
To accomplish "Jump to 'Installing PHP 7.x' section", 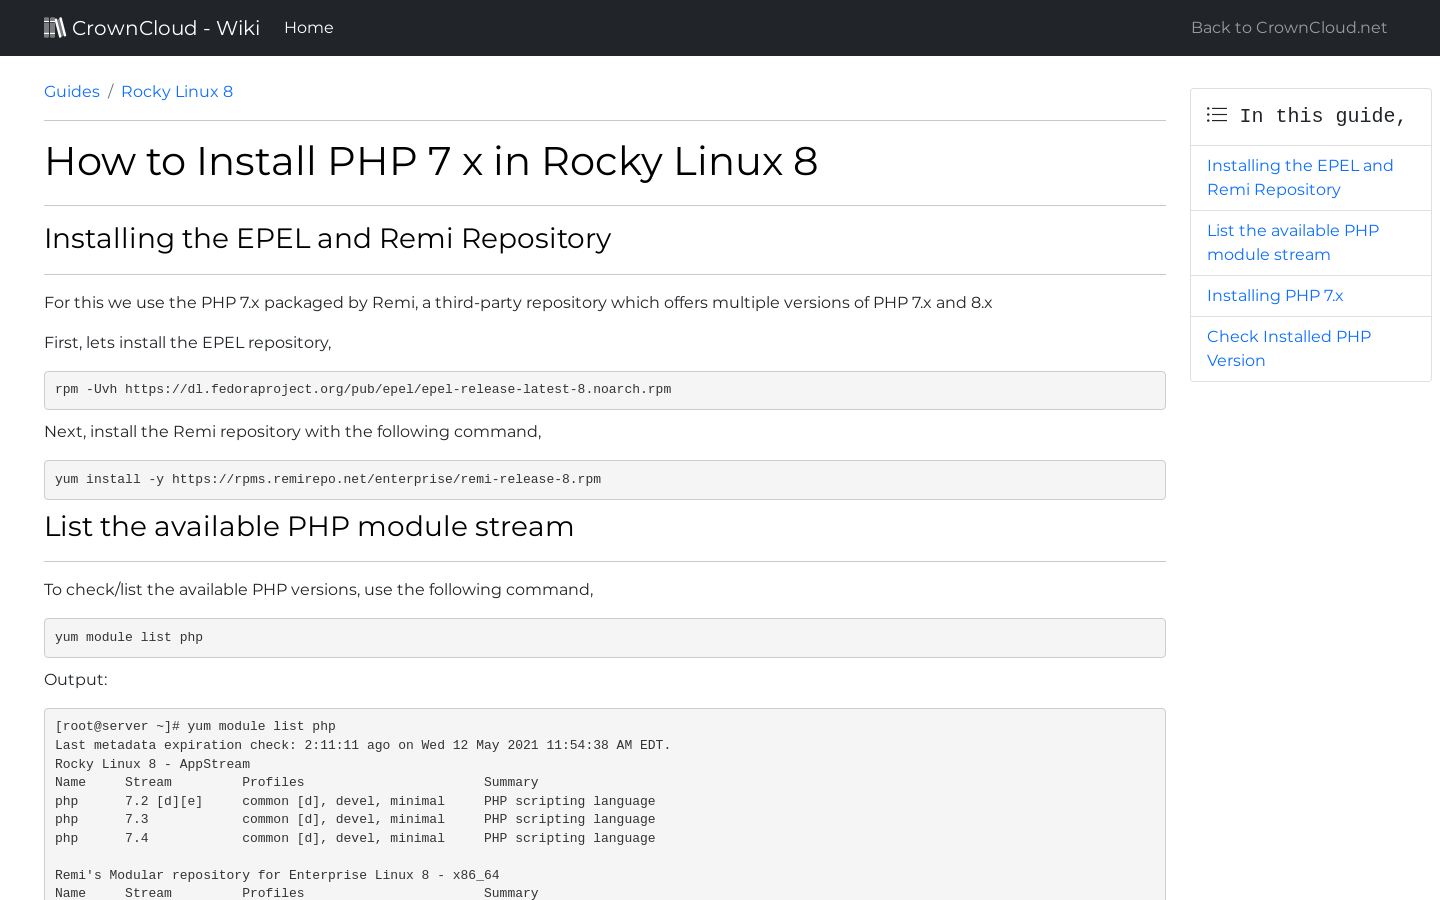I will tap(1274, 295).
